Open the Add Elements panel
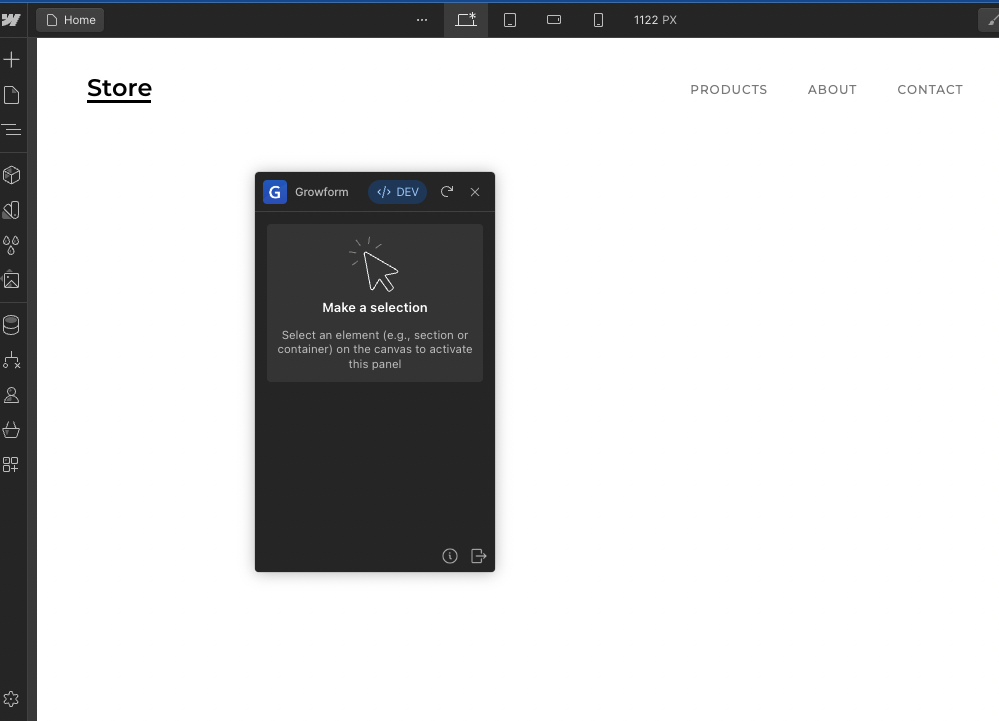This screenshot has width=999, height=721. point(12,59)
